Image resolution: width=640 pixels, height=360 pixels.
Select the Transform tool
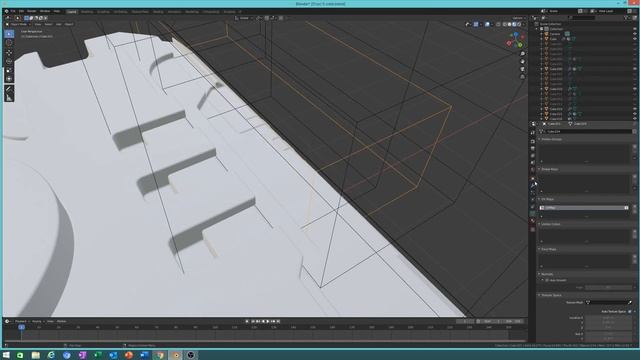coord(9,79)
